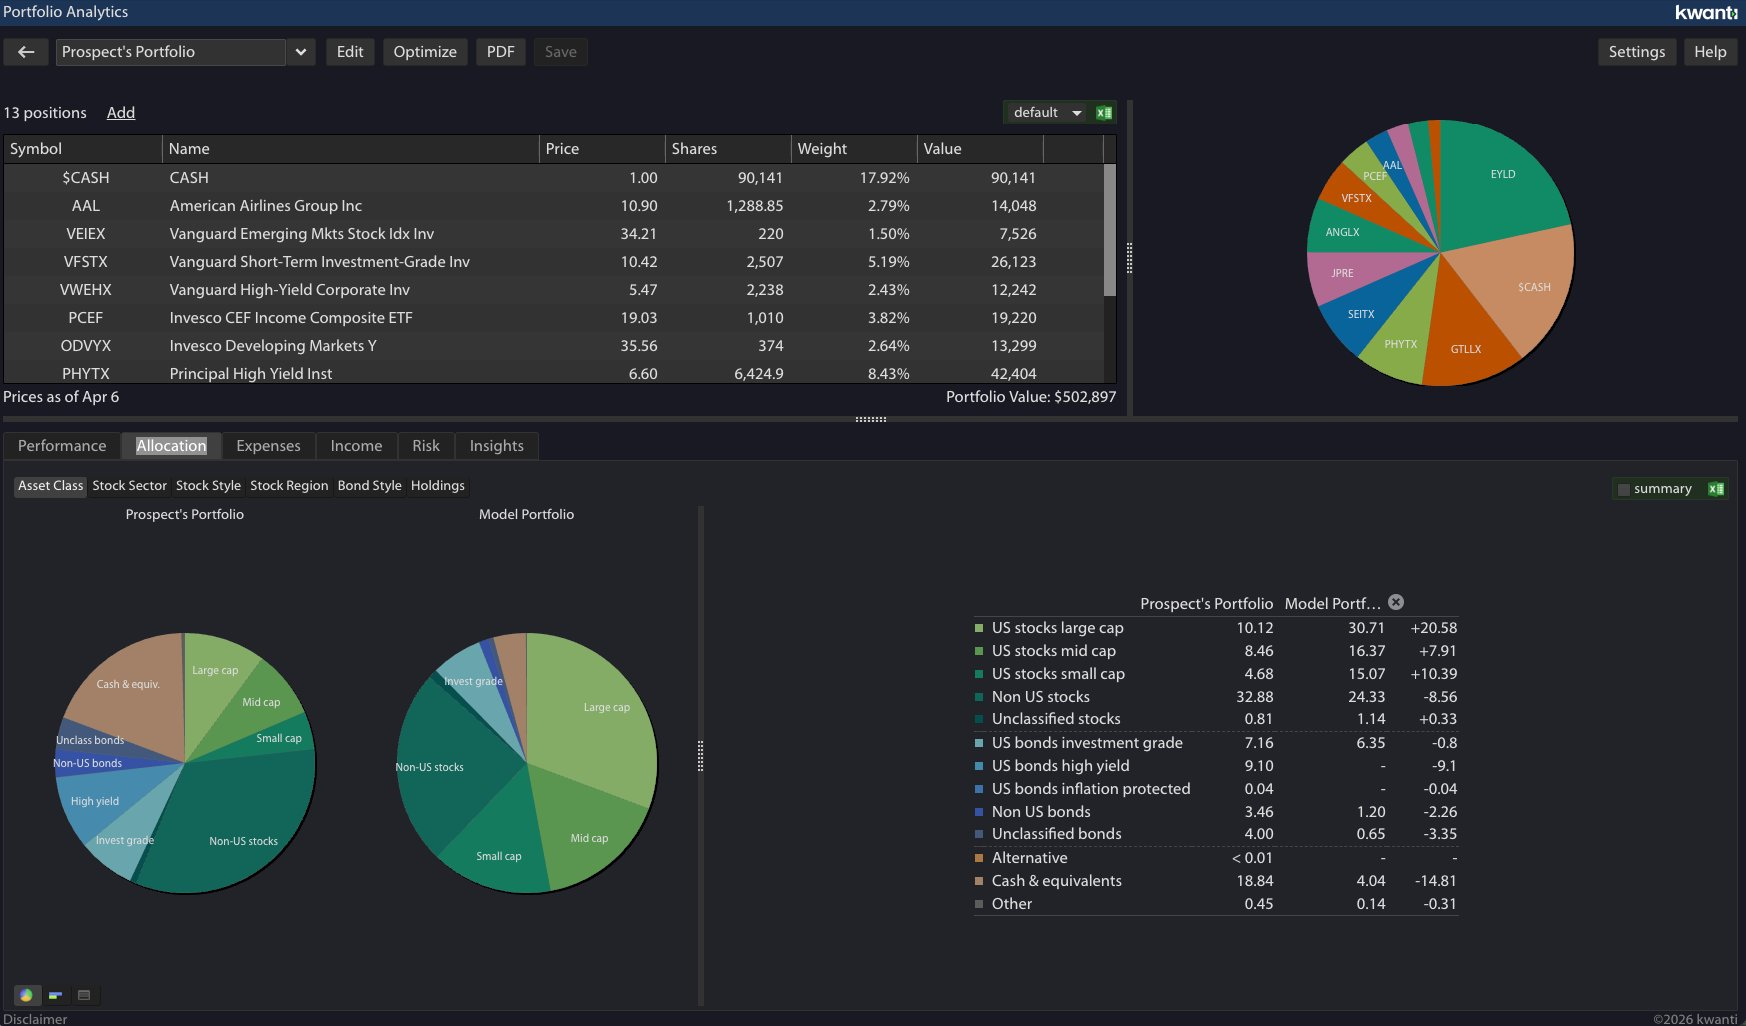Screen dimensions: 1746x1026
Task: Open the portfolio selector dropdown arrow
Action: tap(300, 52)
